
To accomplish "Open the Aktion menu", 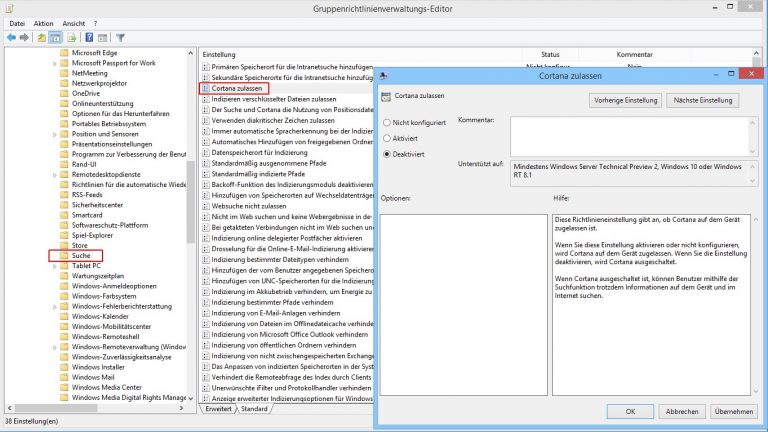I will pyautogui.click(x=43, y=24).
